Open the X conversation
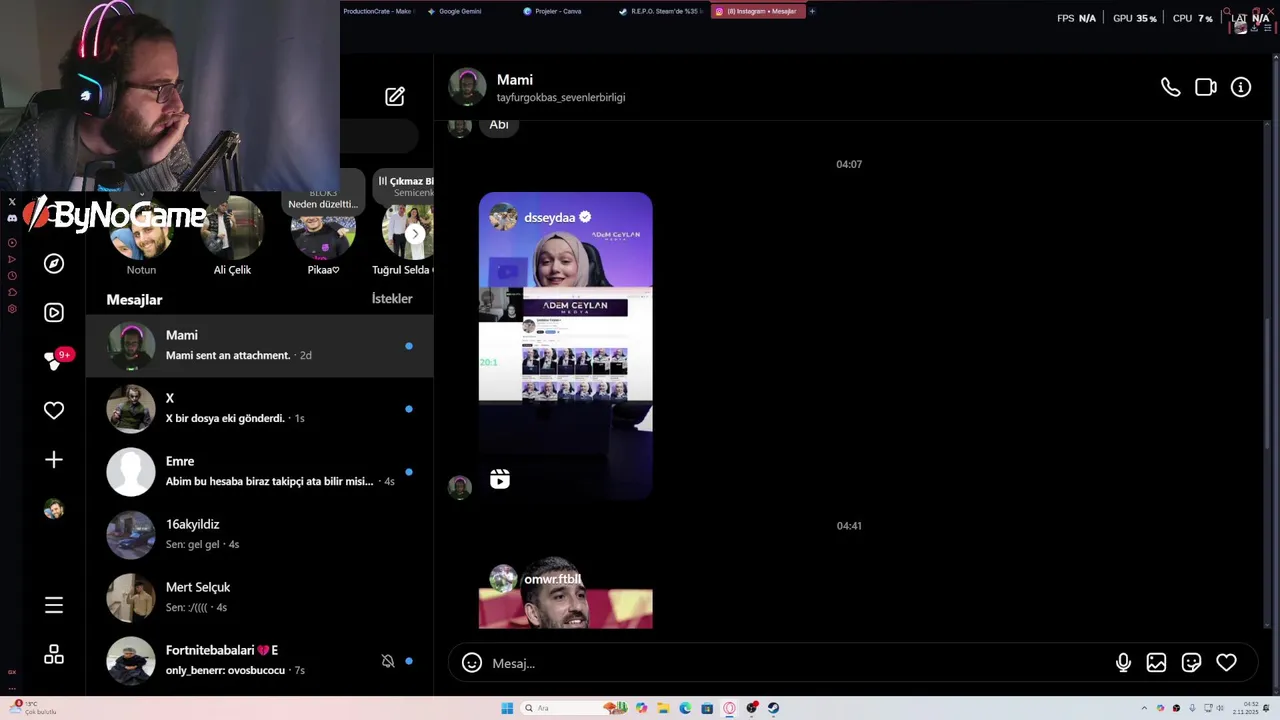 pyautogui.click(x=260, y=408)
